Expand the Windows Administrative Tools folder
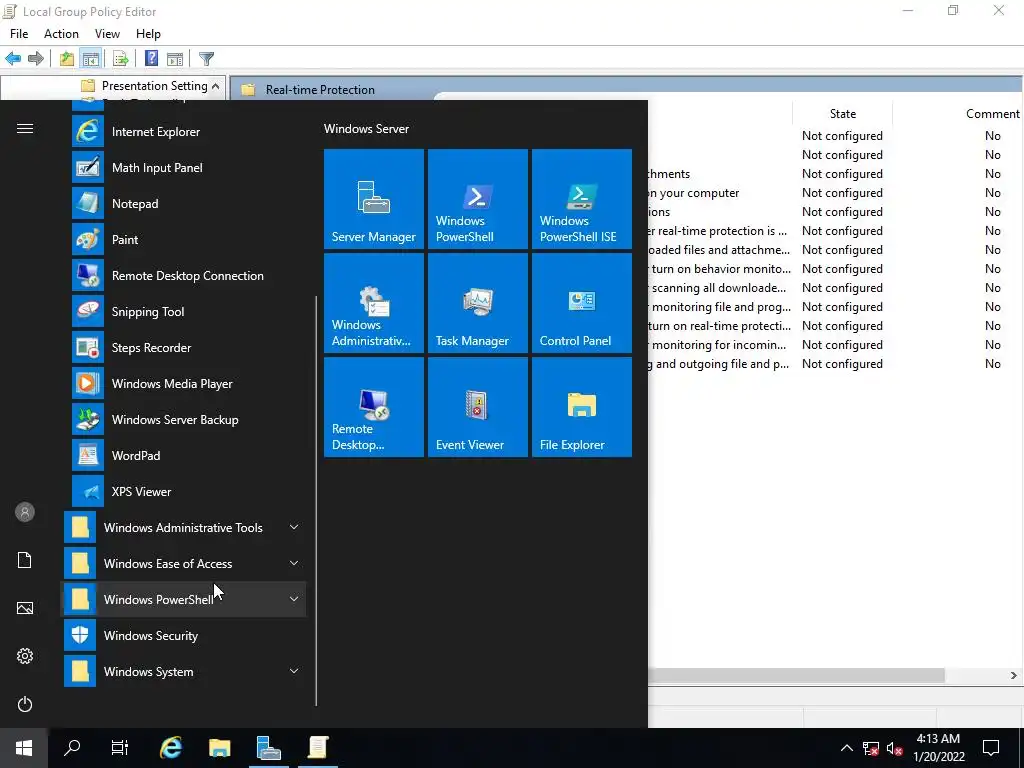This screenshot has width=1024, height=768. click(x=184, y=528)
